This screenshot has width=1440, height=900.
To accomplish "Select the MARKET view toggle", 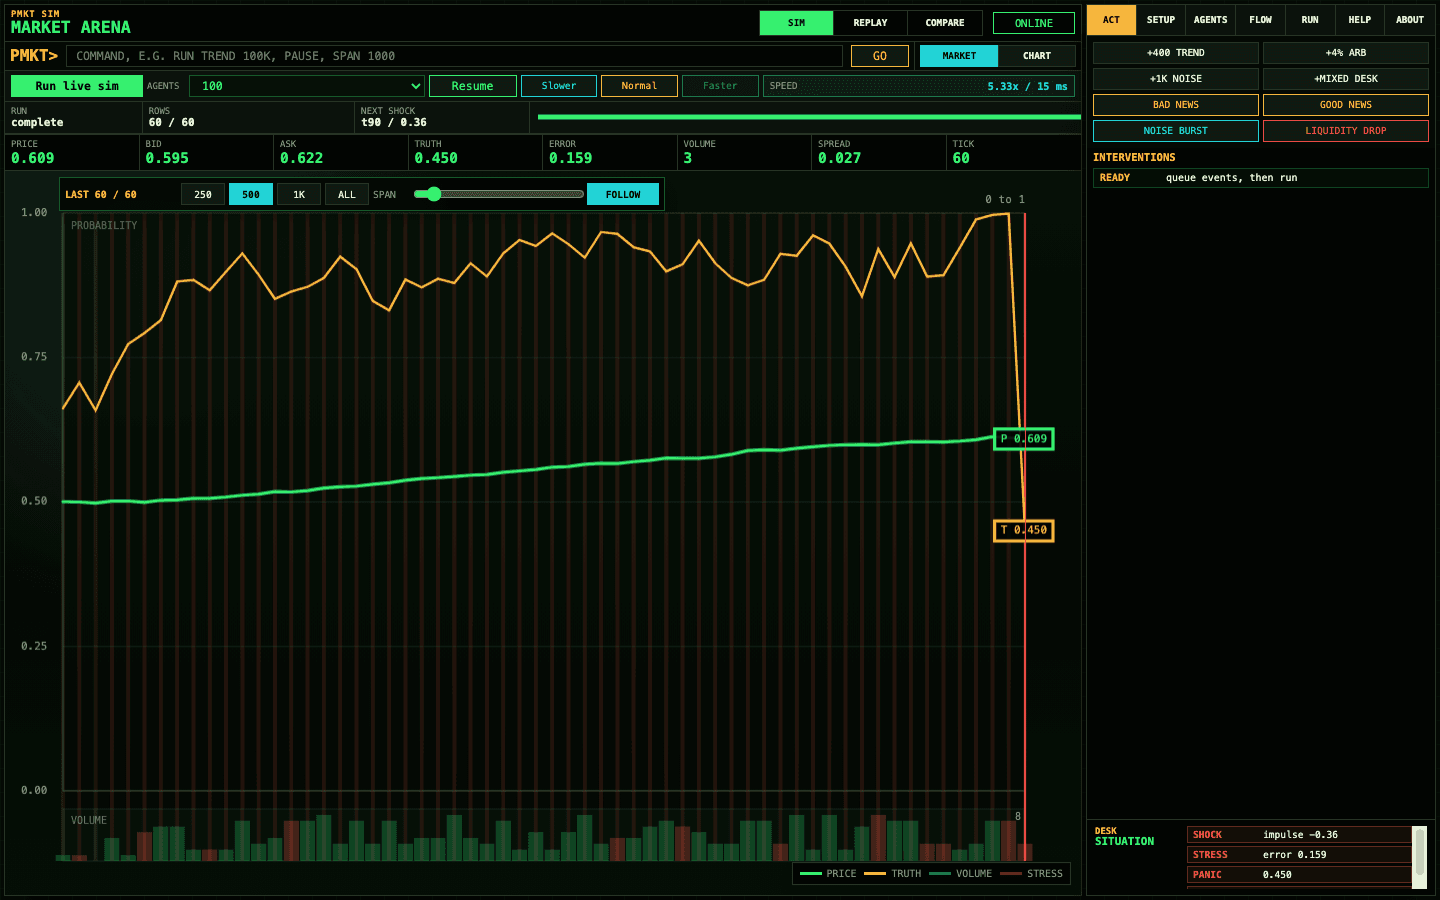I will pos(959,56).
